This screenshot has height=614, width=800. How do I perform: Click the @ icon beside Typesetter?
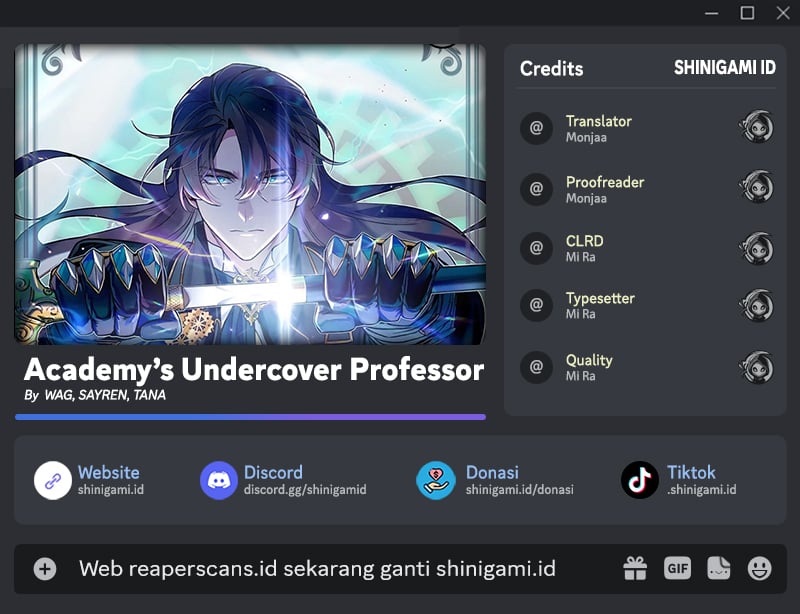coord(536,305)
